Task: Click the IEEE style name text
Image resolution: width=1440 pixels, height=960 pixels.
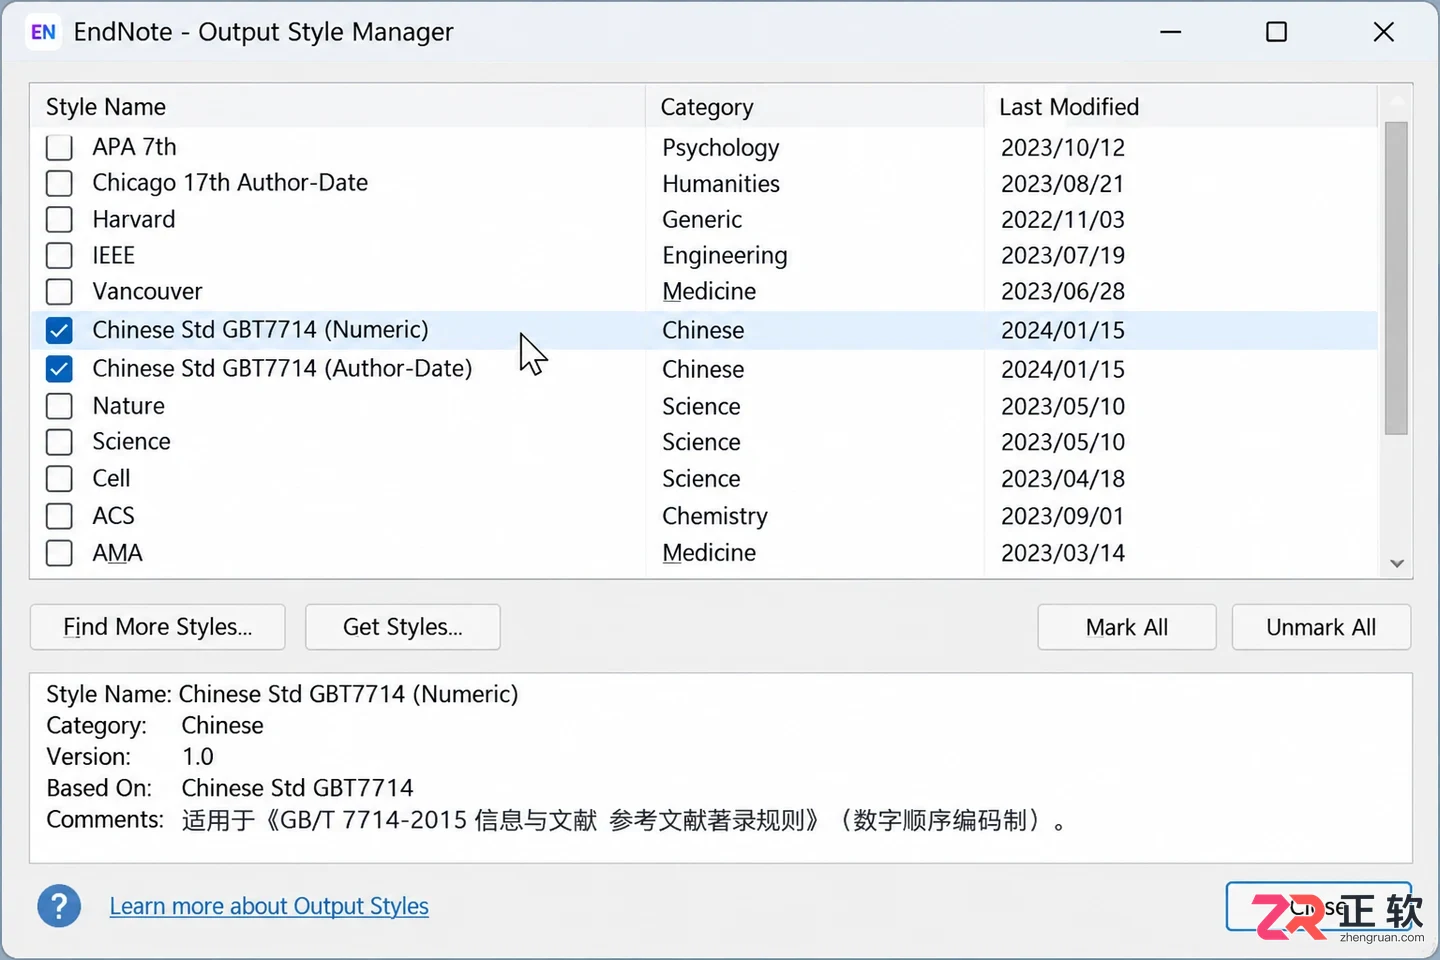Action: click(x=113, y=255)
